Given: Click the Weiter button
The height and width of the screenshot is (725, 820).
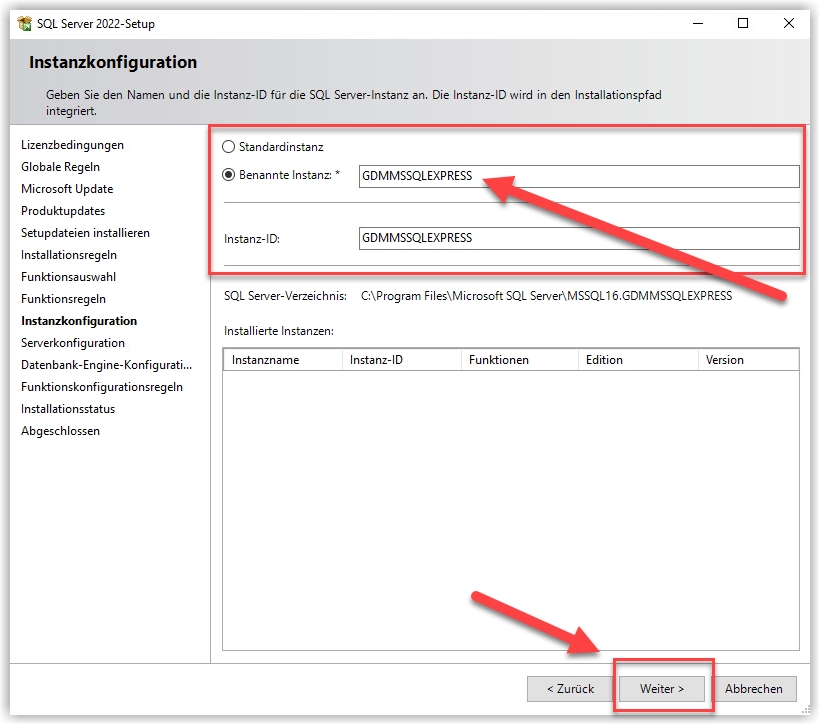Looking at the screenshot, I should click(x=662, y=689).
